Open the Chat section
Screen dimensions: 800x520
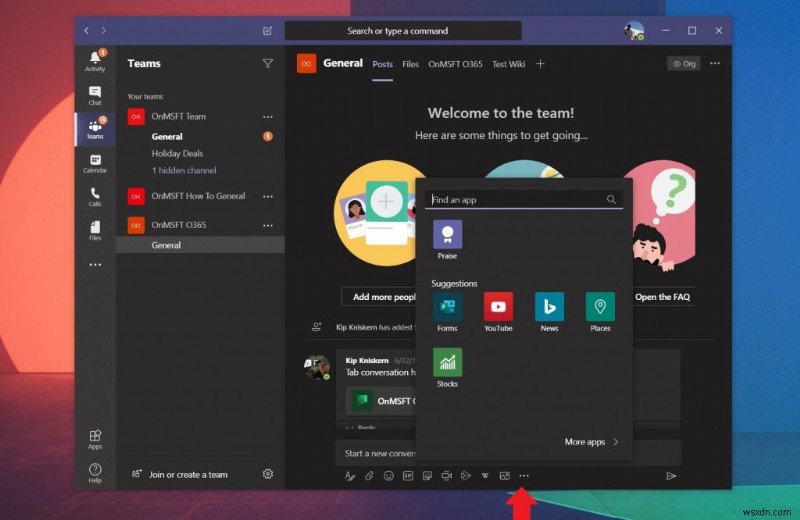(95, 95)
